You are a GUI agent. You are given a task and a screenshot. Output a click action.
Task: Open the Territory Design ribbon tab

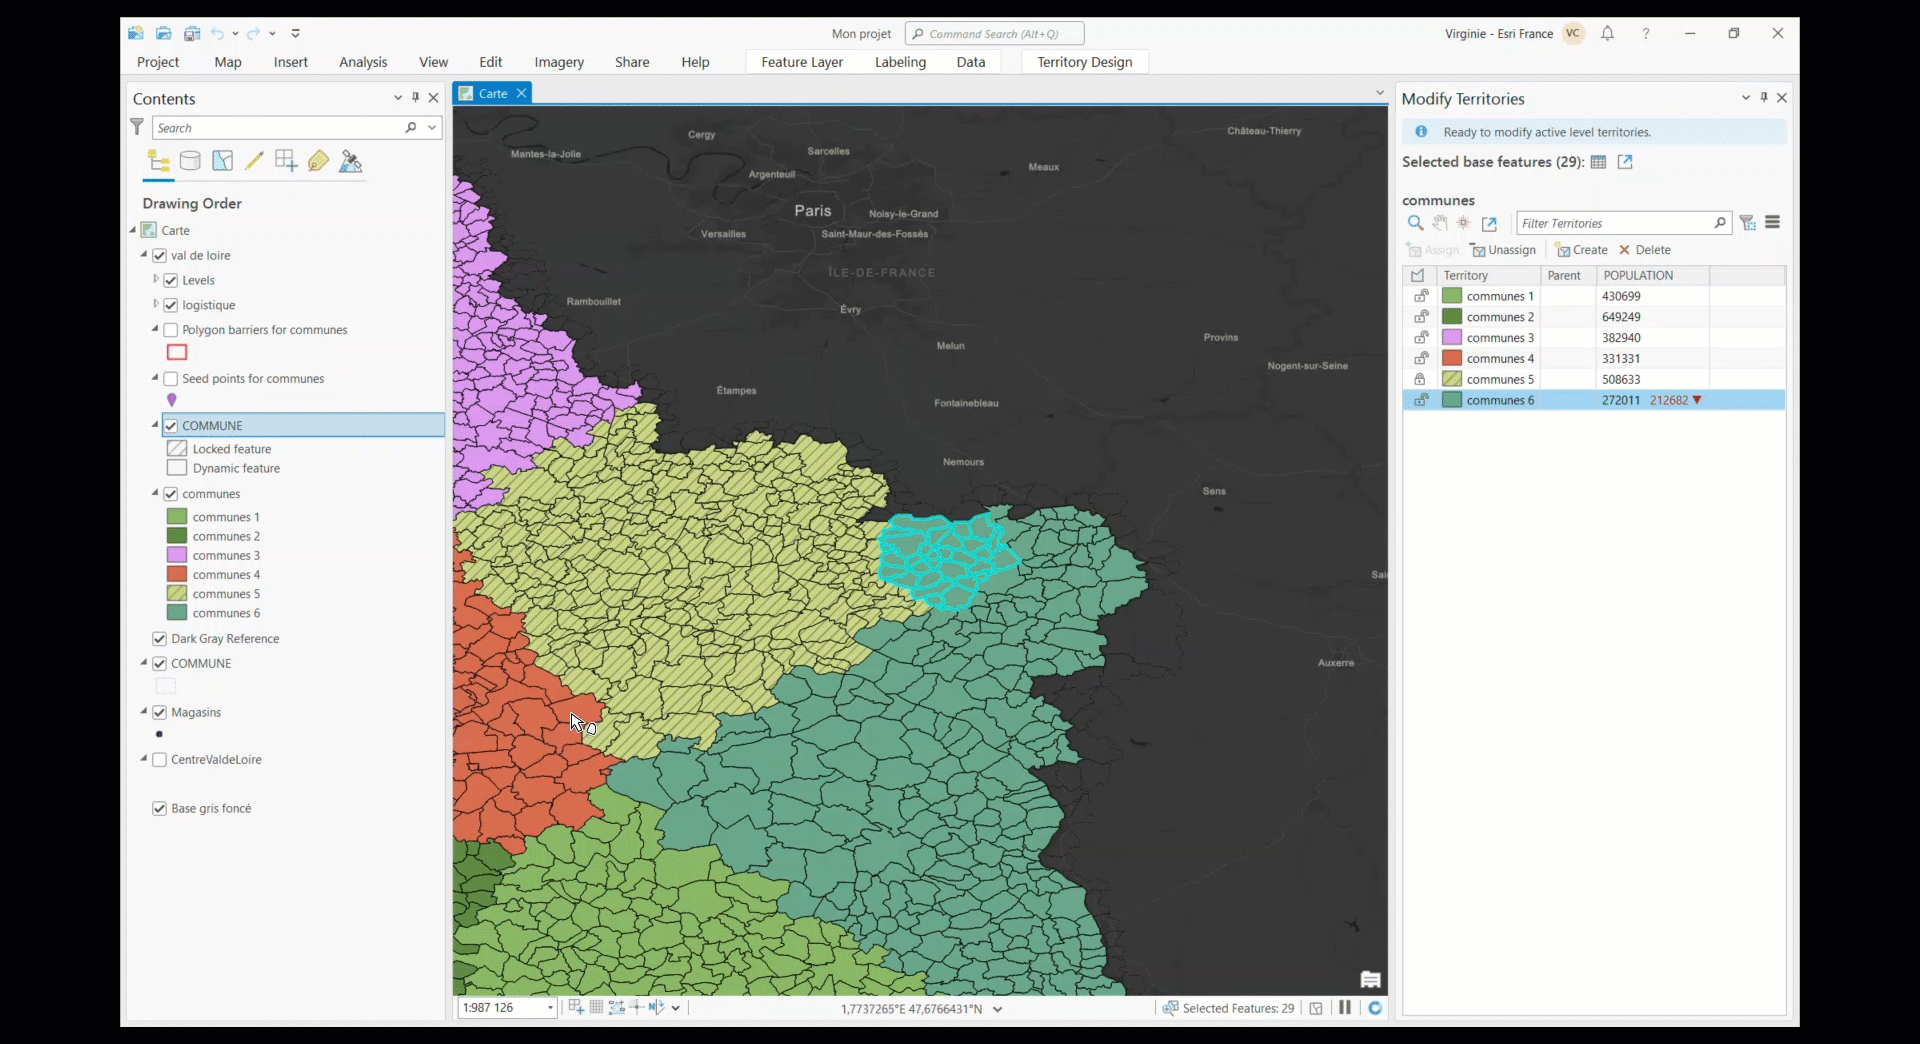point(1085,62)
